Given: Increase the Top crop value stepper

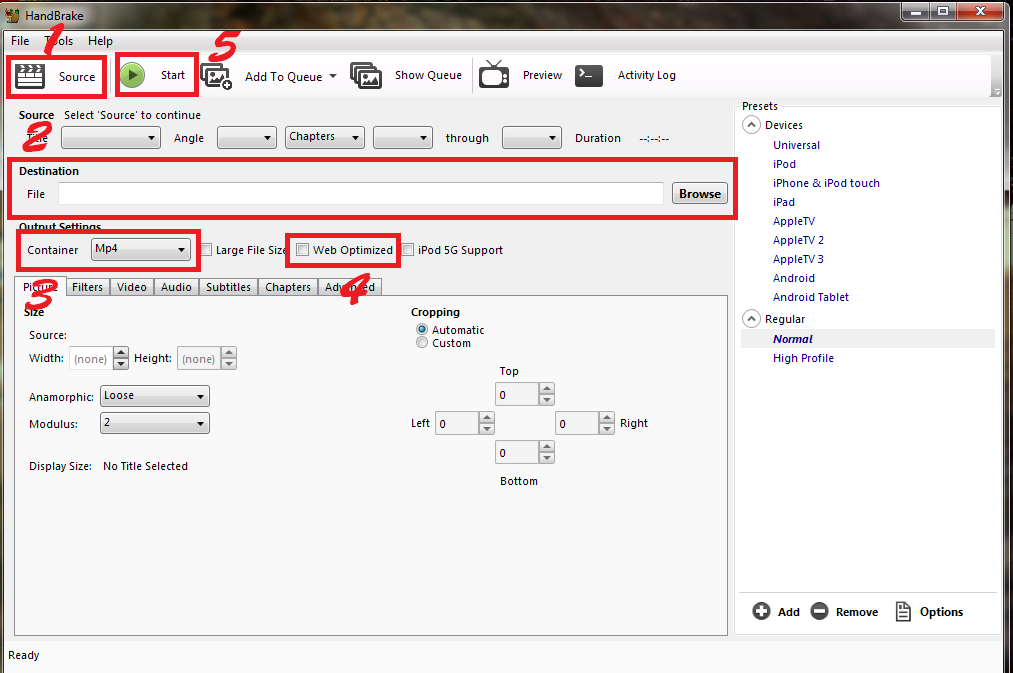Looking at the screenshot, I should [x=545, y=389].
